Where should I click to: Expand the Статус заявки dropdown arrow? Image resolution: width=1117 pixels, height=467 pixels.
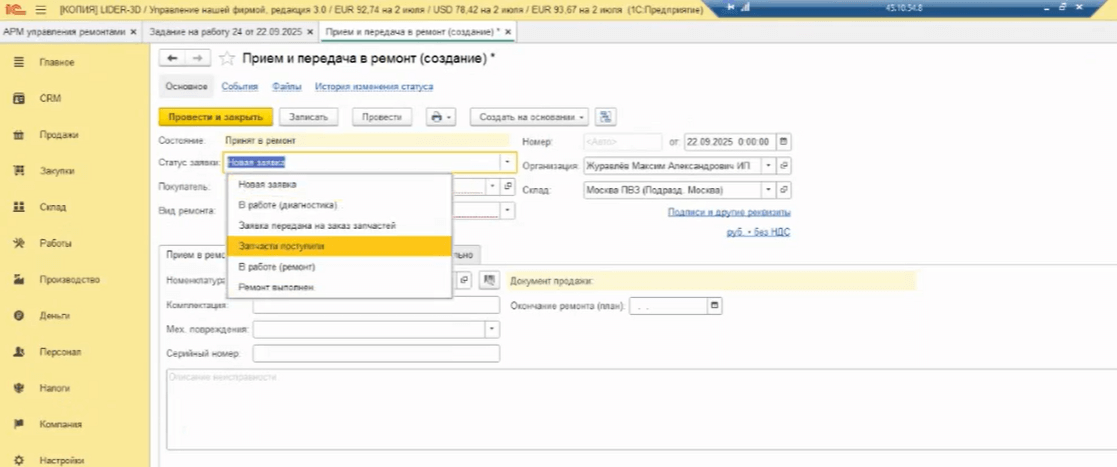tap(507, 162)
